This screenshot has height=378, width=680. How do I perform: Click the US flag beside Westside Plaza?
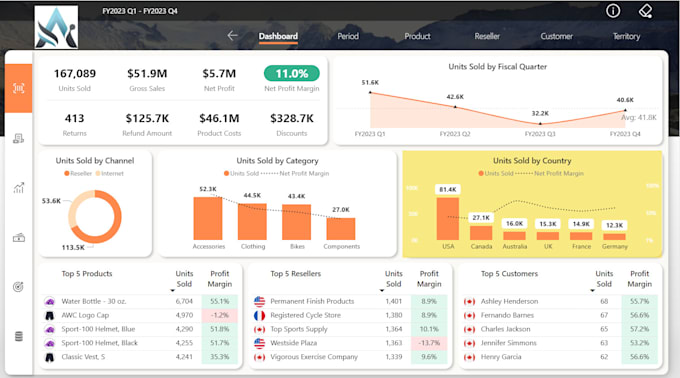coord(259,343)
